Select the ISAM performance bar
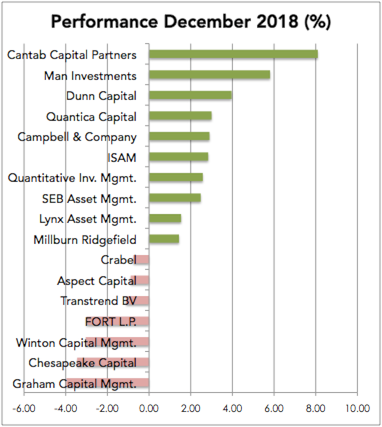The image size is (382, 427). [179, 157]
